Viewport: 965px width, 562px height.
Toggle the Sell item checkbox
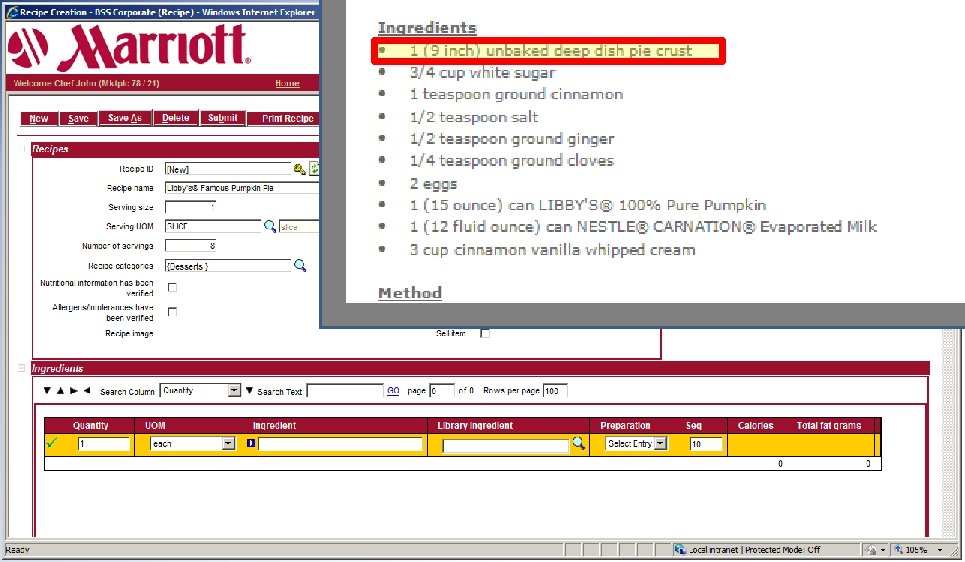(x=485, y=334)
